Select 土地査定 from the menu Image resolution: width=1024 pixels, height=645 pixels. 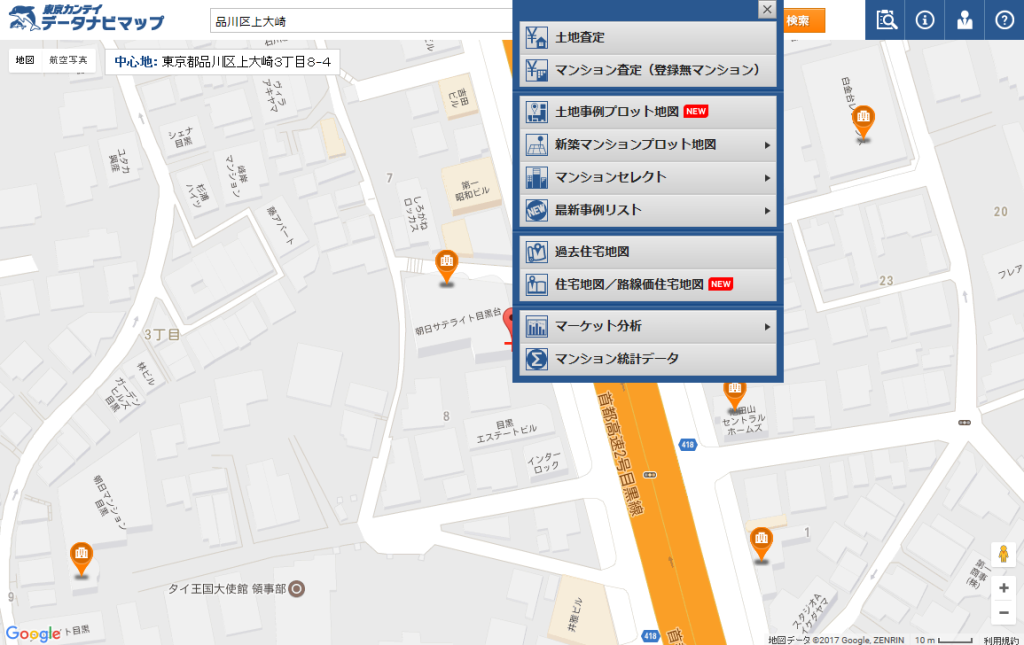pyautogui.click(x=648, y=38)
